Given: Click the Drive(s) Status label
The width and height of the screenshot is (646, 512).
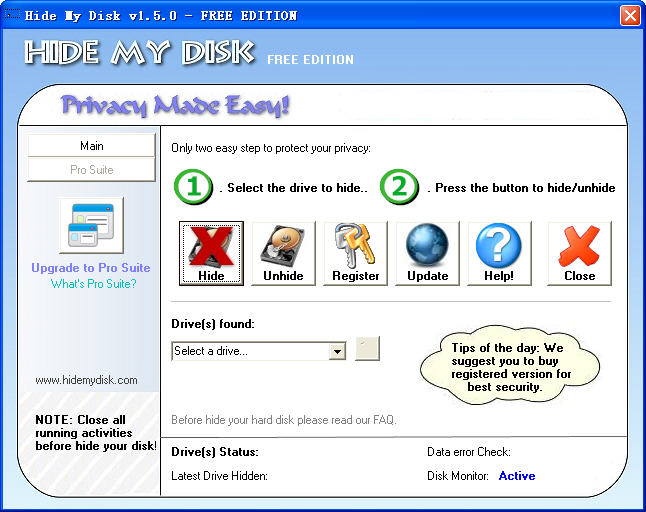Looking at the screenshot, I should (x=215, y=452).
